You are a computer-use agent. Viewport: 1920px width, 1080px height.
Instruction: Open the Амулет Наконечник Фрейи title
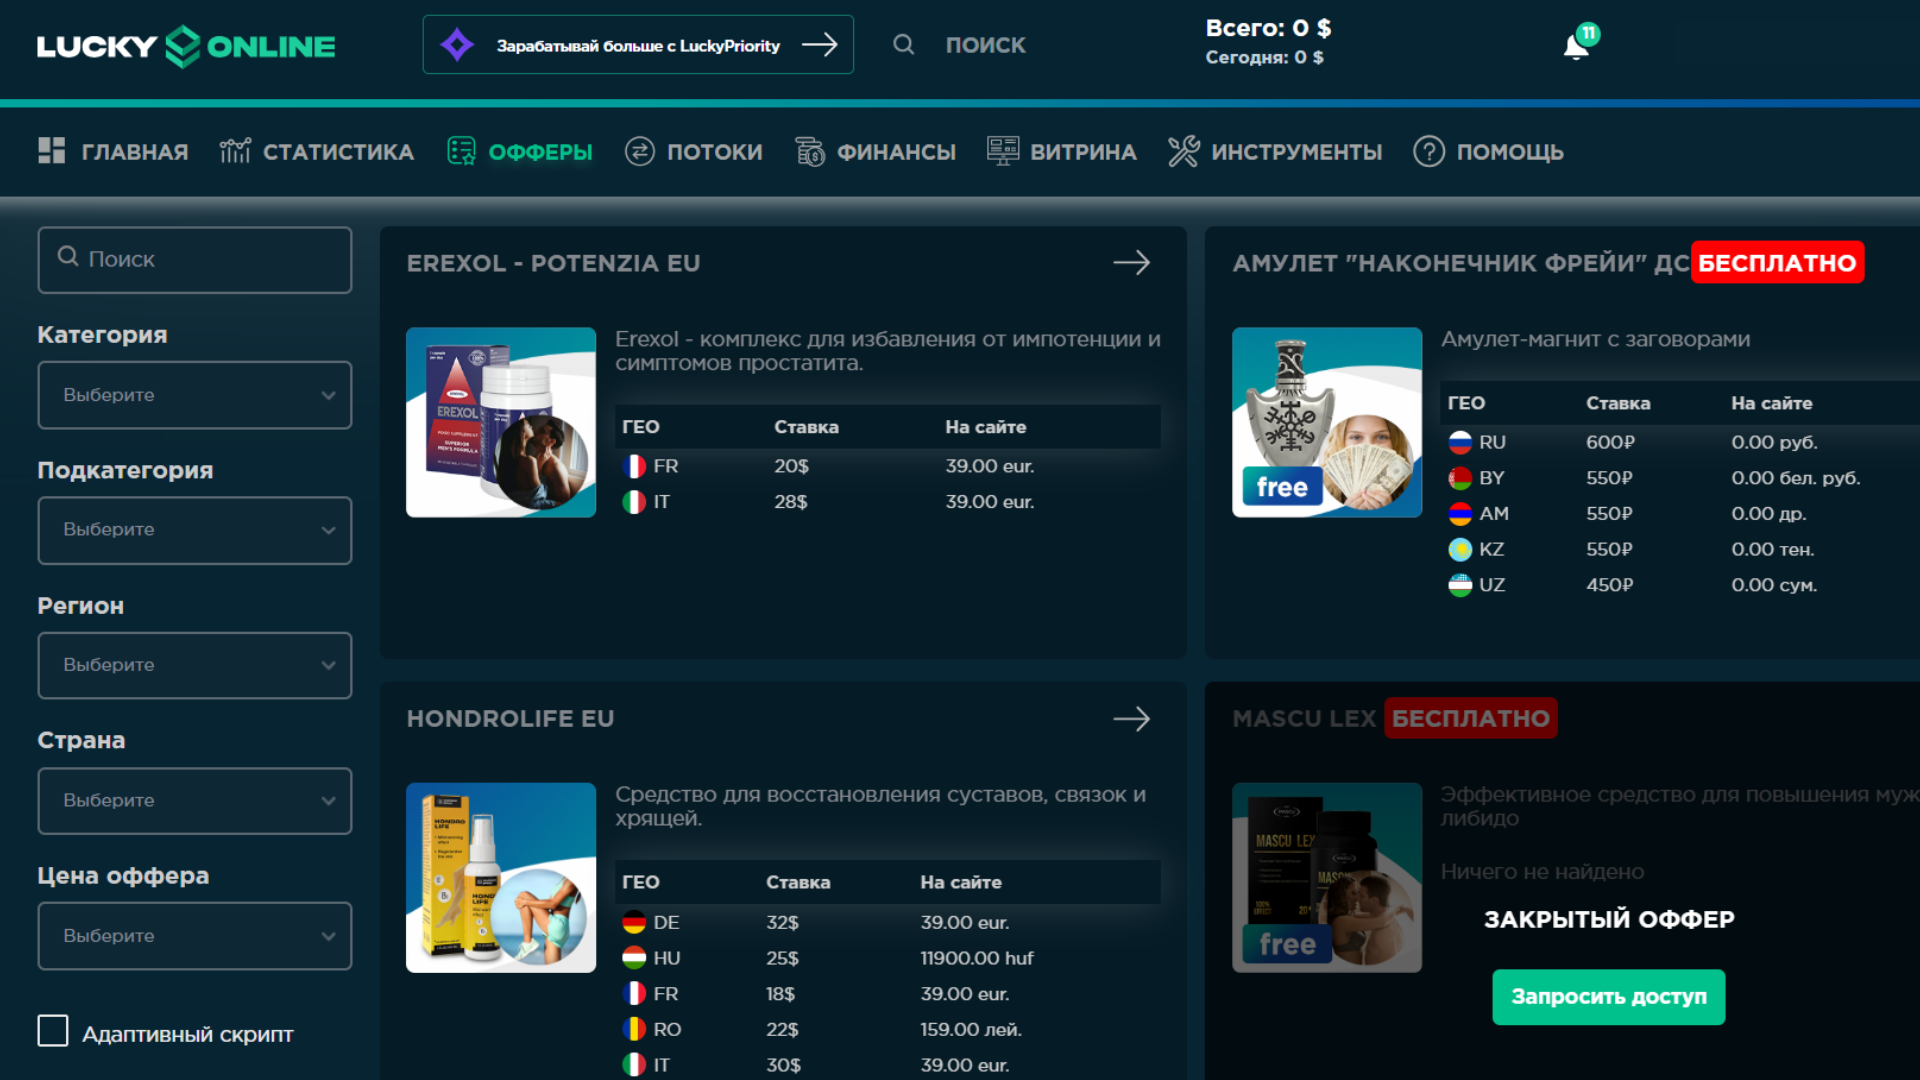click(x=1461, y=263)
